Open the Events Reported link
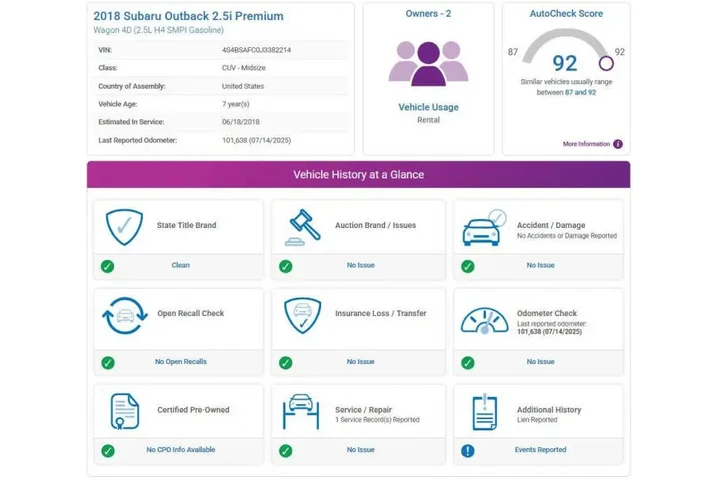This screenshot has width=720, height=480. coord(540,450)
